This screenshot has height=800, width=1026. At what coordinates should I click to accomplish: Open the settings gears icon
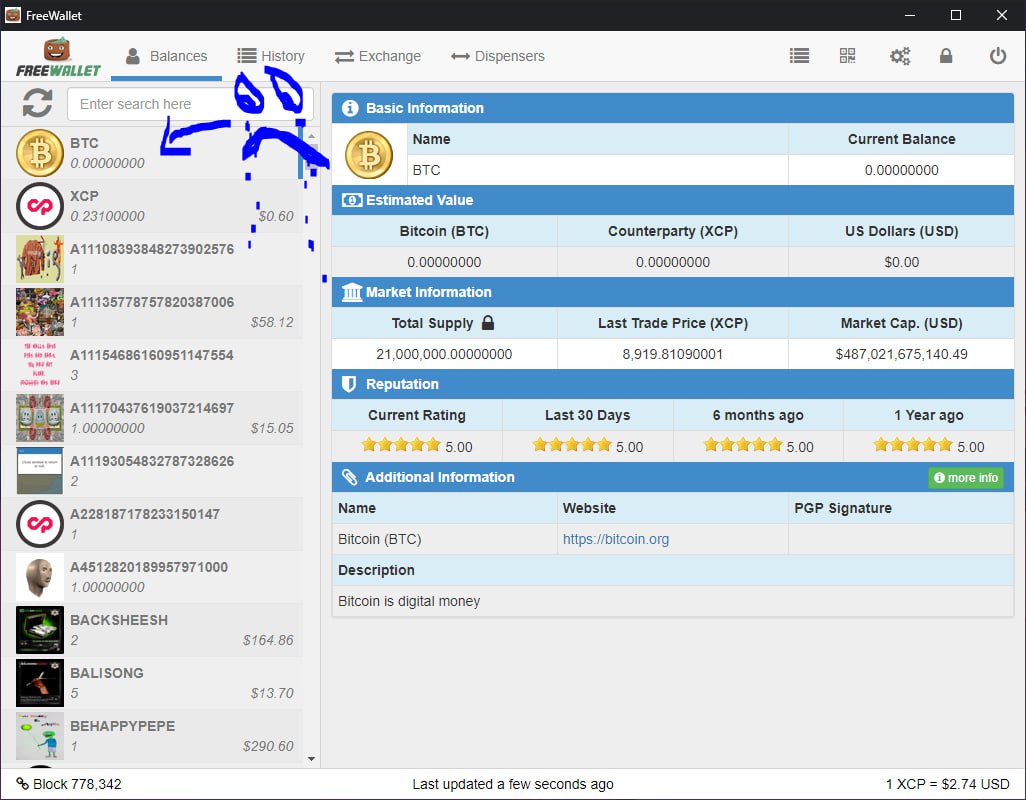[x=900, y=56]
